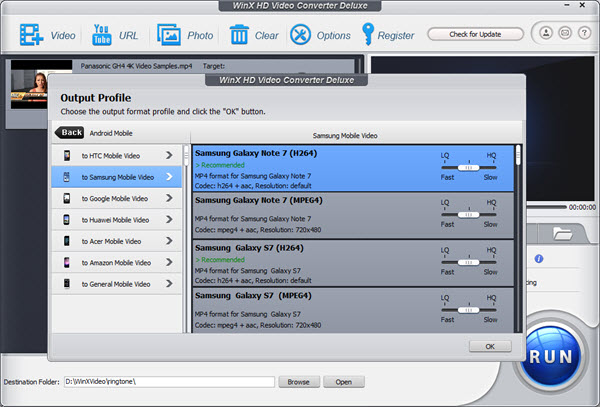Viewport: 600px width, 407px height.
Task: Click the email envelope icon
Action: (x=565, y=33)
